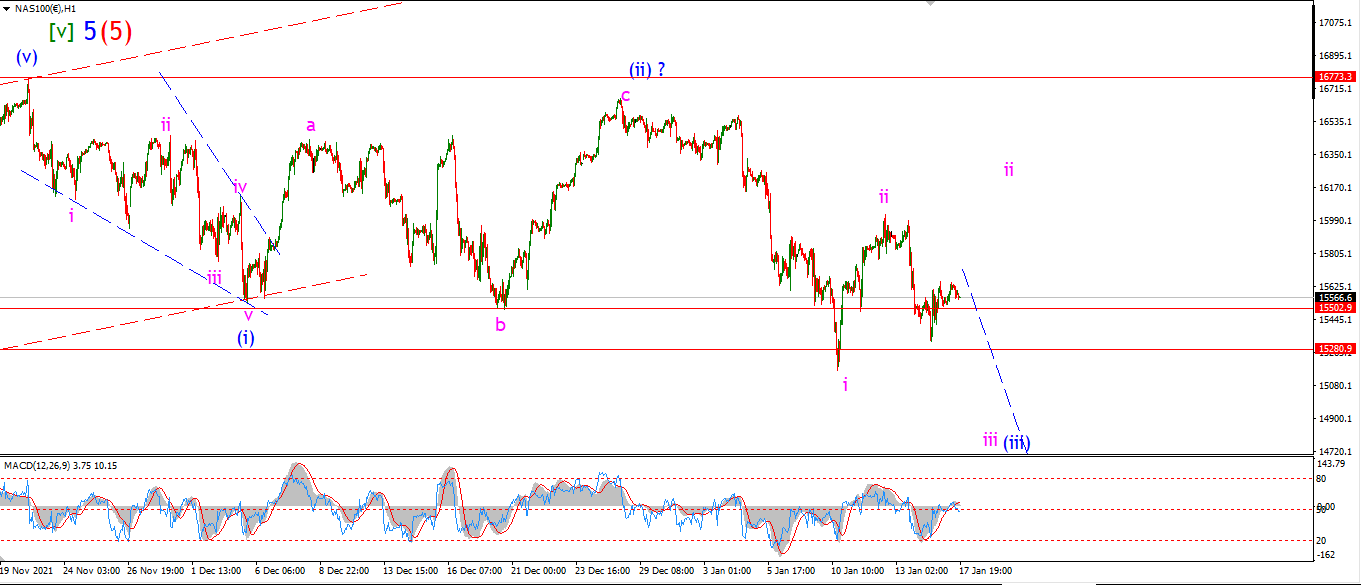Select the red 15502.9 price level tag

click(1336, 308)
